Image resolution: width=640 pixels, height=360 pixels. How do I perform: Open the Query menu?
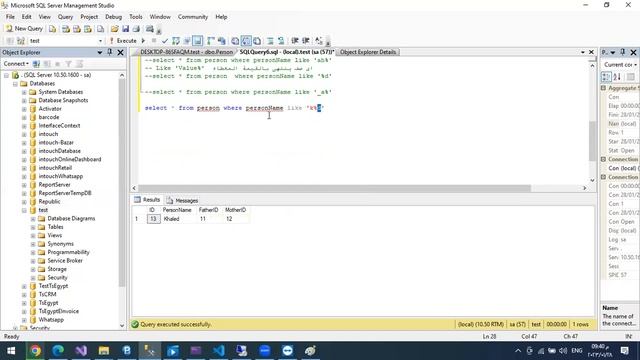[65, 17]
